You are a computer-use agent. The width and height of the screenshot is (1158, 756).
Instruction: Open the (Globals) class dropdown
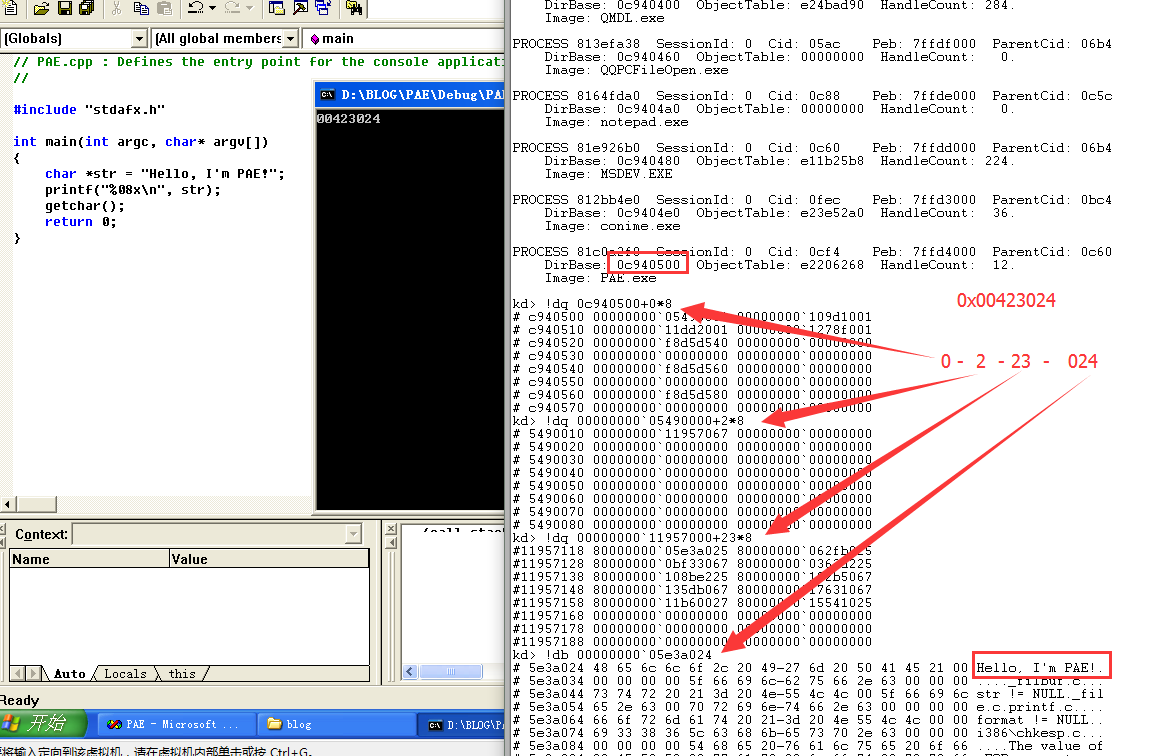(x=140, y=38)
